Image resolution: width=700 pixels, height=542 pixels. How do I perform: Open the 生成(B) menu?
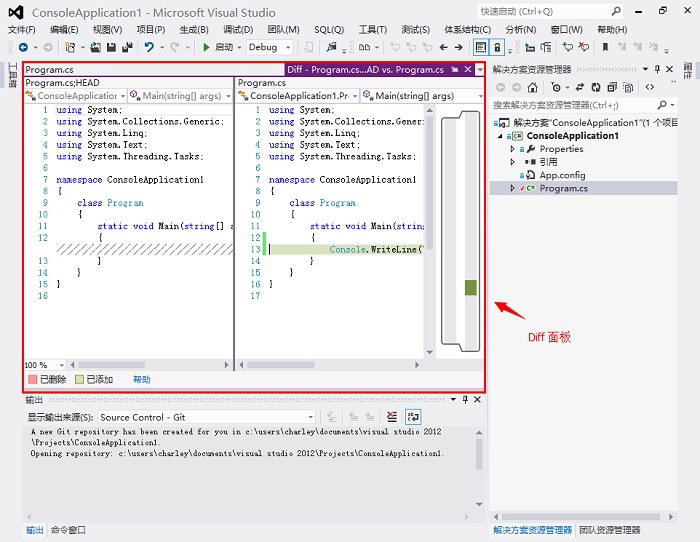tap(194, 29)
